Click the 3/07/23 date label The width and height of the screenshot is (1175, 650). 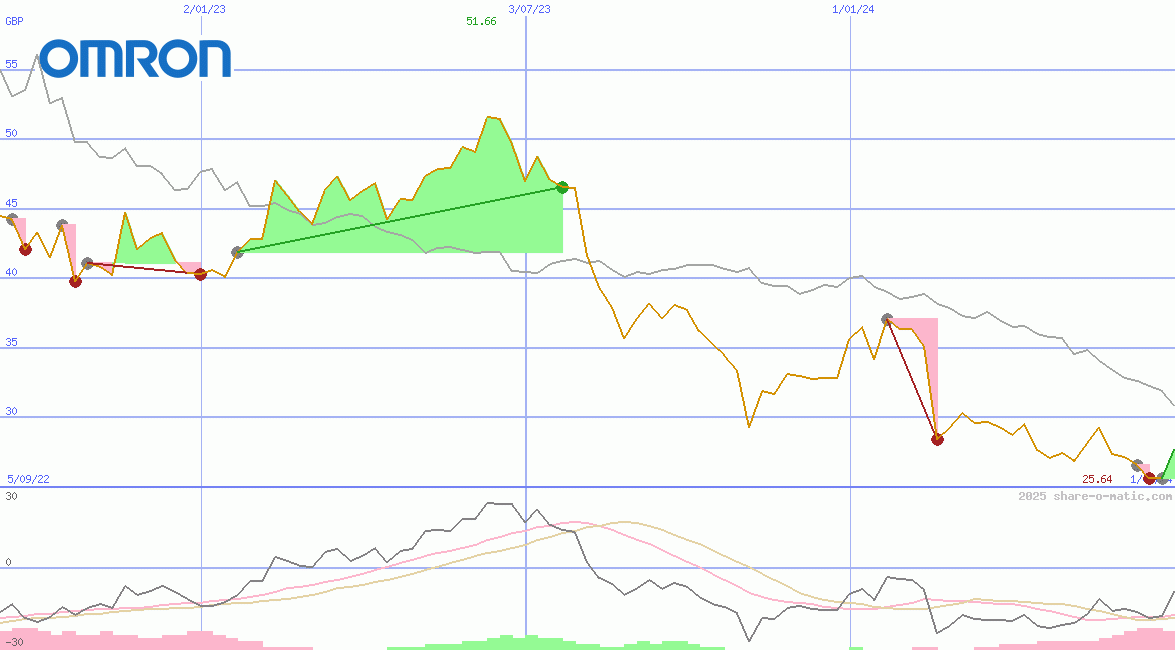(529, 9)
